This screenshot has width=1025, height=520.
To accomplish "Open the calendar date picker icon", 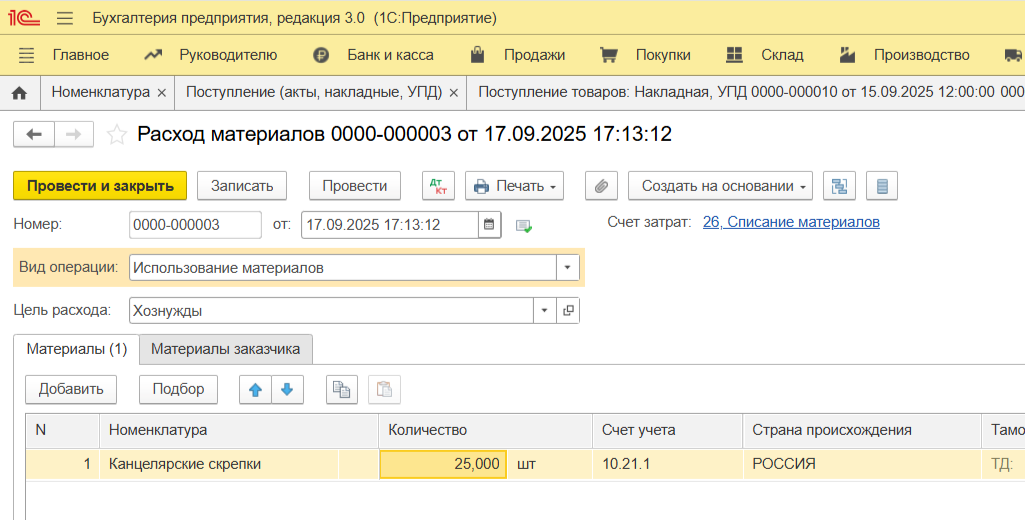I will click(489, 225).
